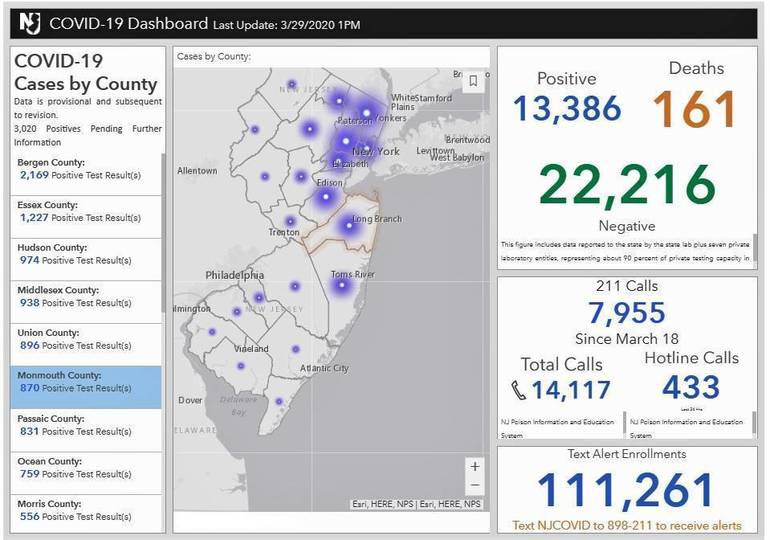Click the NJ logo in header
Viewport: 770px width, 540px height.
[x=29, y=22]
